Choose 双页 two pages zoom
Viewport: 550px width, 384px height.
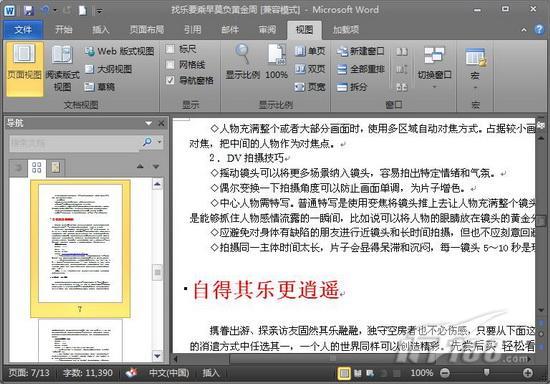(x=310, y=69)
